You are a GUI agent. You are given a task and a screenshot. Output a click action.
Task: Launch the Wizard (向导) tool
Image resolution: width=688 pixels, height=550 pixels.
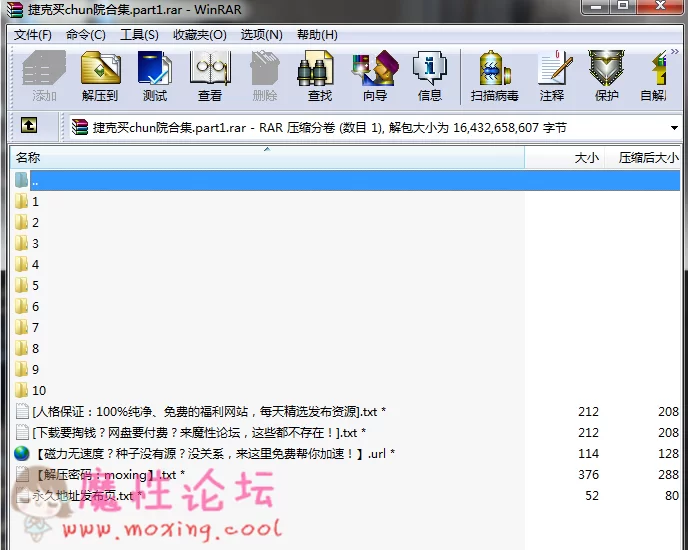click(x=375, y=75)
